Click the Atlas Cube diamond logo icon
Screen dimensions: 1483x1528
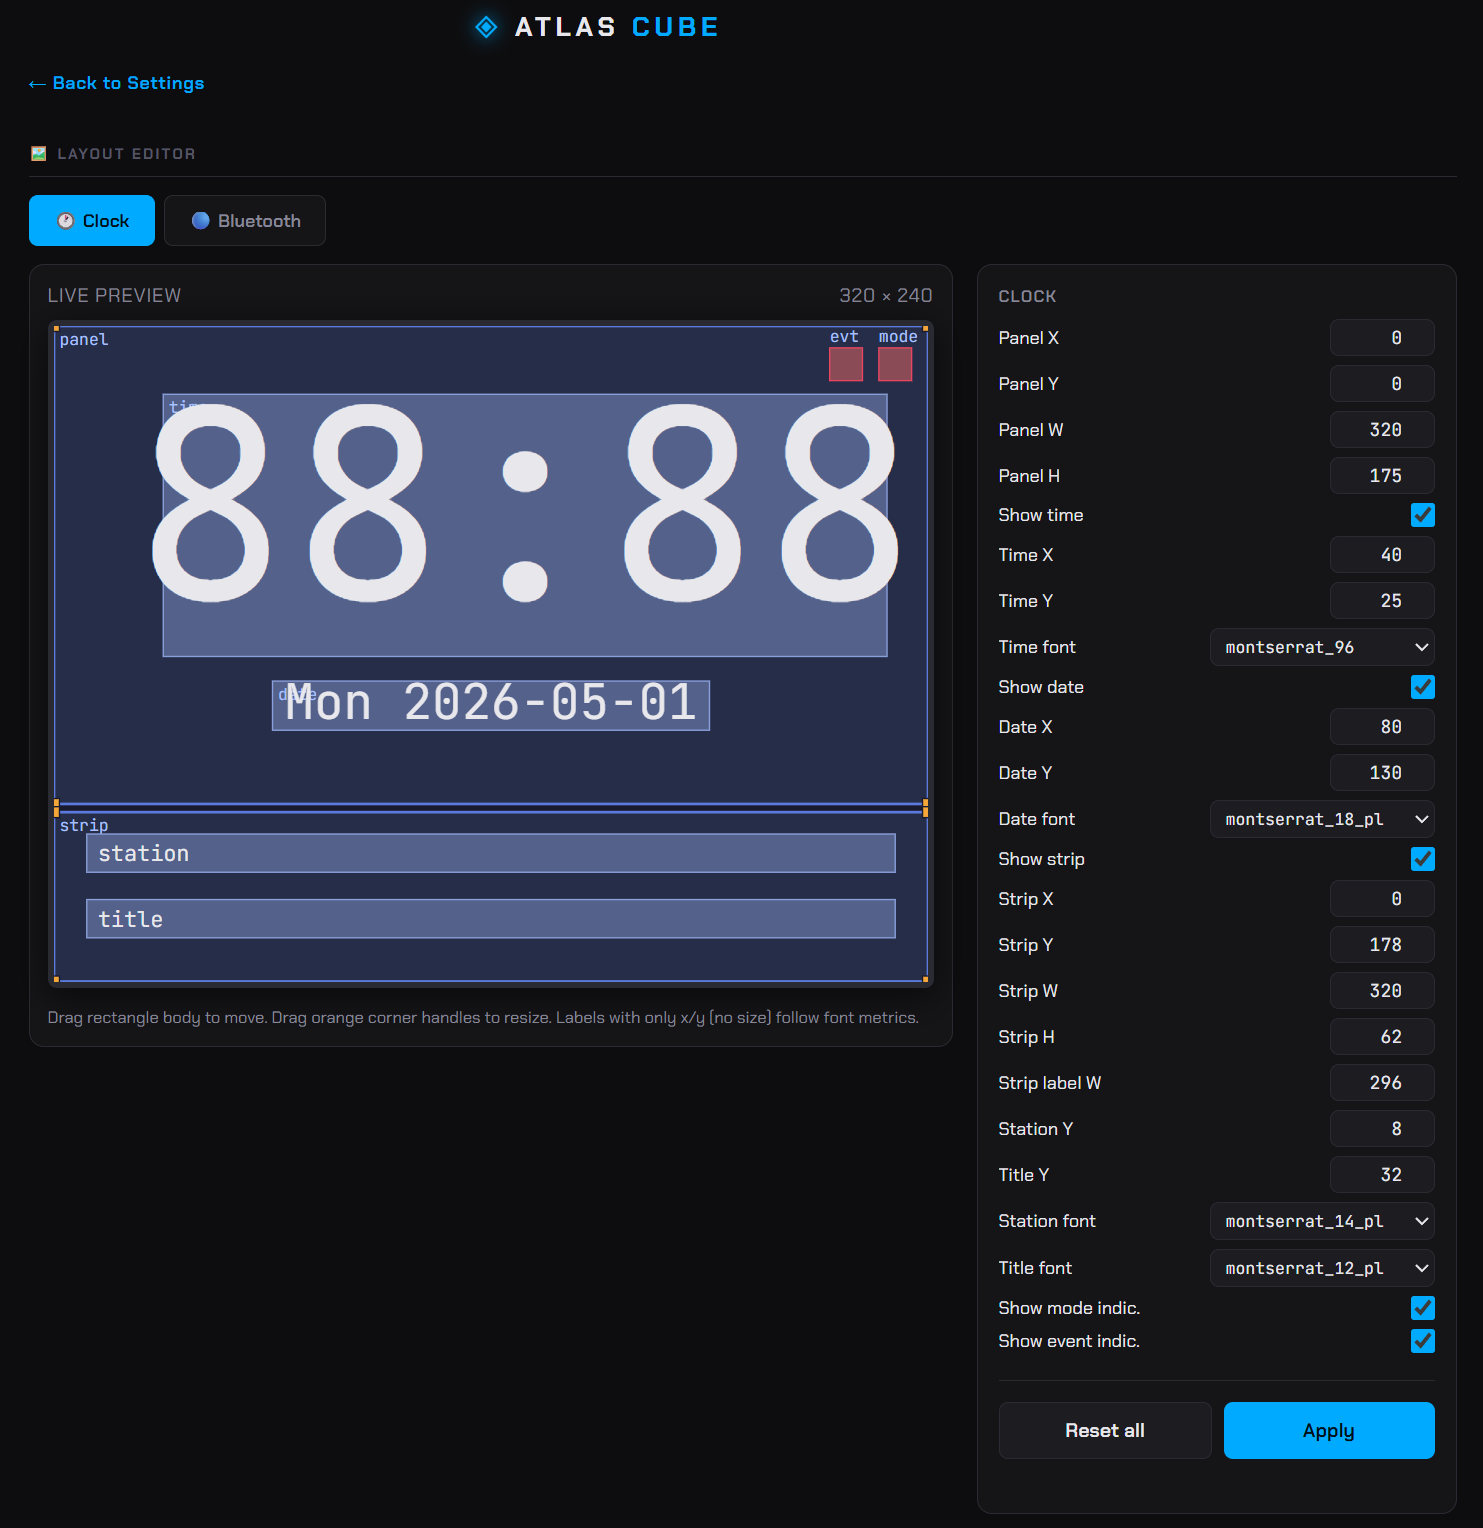[x=486, y=27]
